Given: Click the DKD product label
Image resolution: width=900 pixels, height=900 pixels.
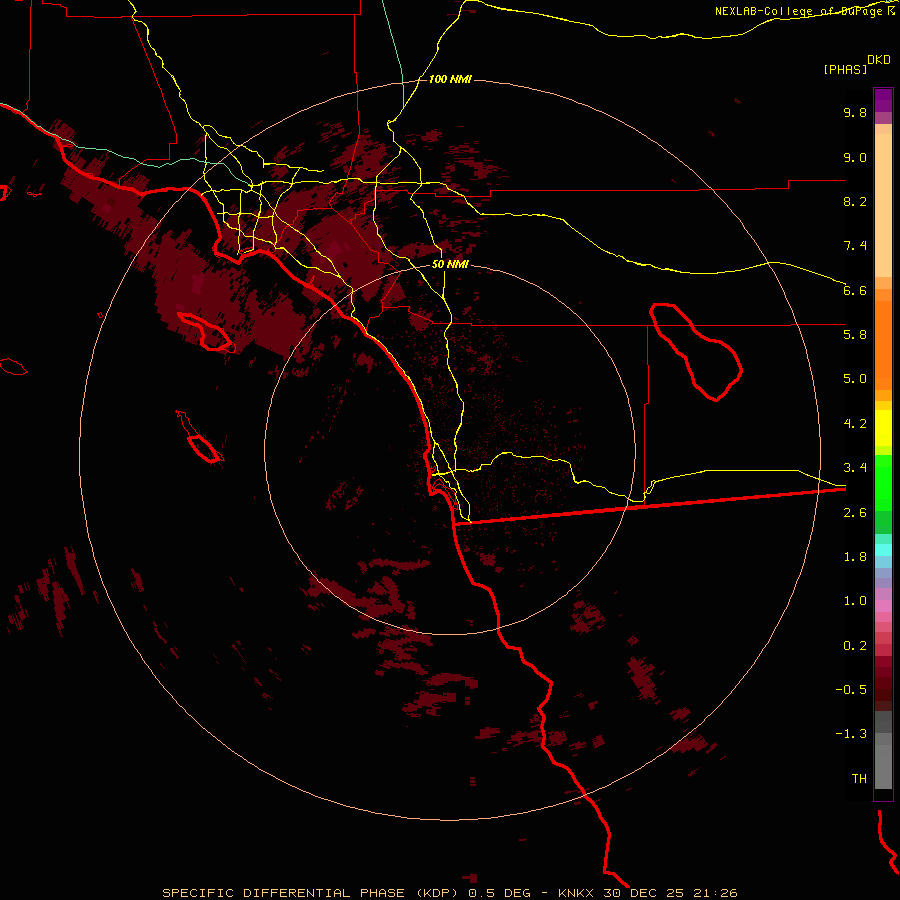Looking at the screenshot, I should click(879, 60).
